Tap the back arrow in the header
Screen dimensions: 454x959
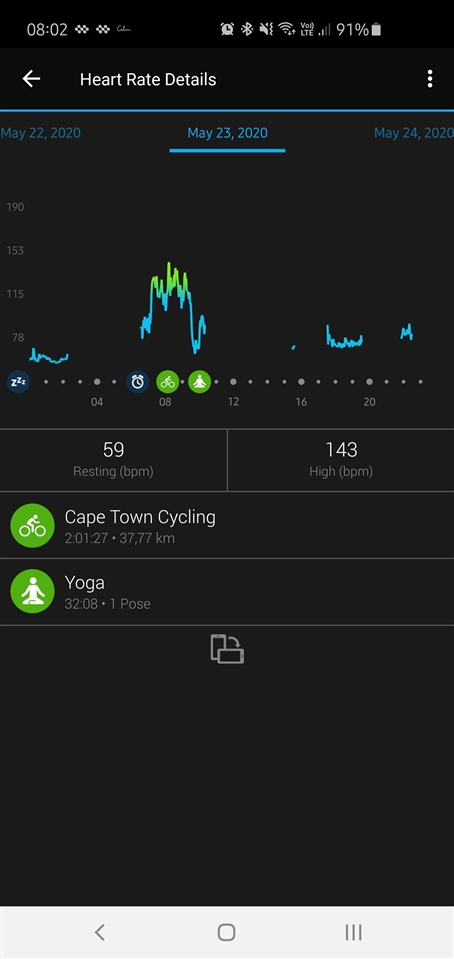pos(31,79)
